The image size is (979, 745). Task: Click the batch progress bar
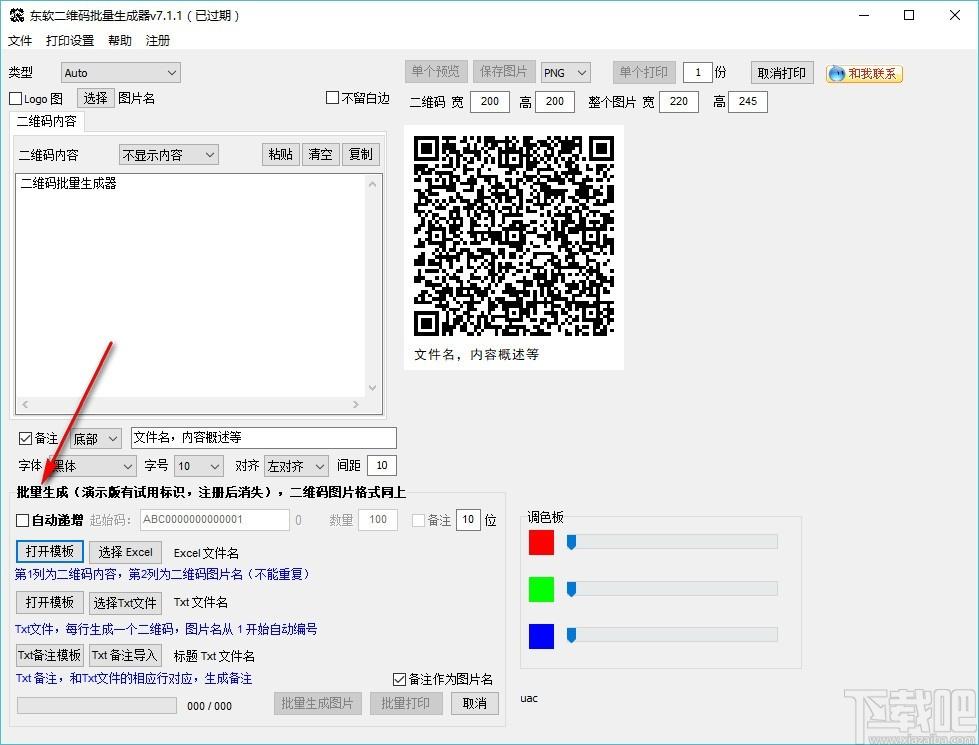(97, 705)
